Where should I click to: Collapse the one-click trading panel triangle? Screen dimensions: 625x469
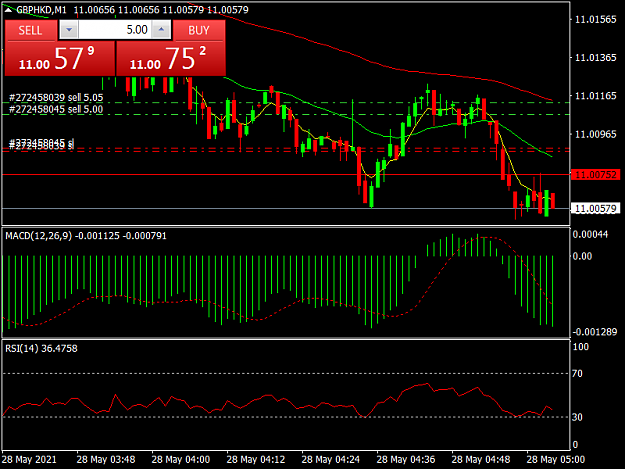coord(8,10)
